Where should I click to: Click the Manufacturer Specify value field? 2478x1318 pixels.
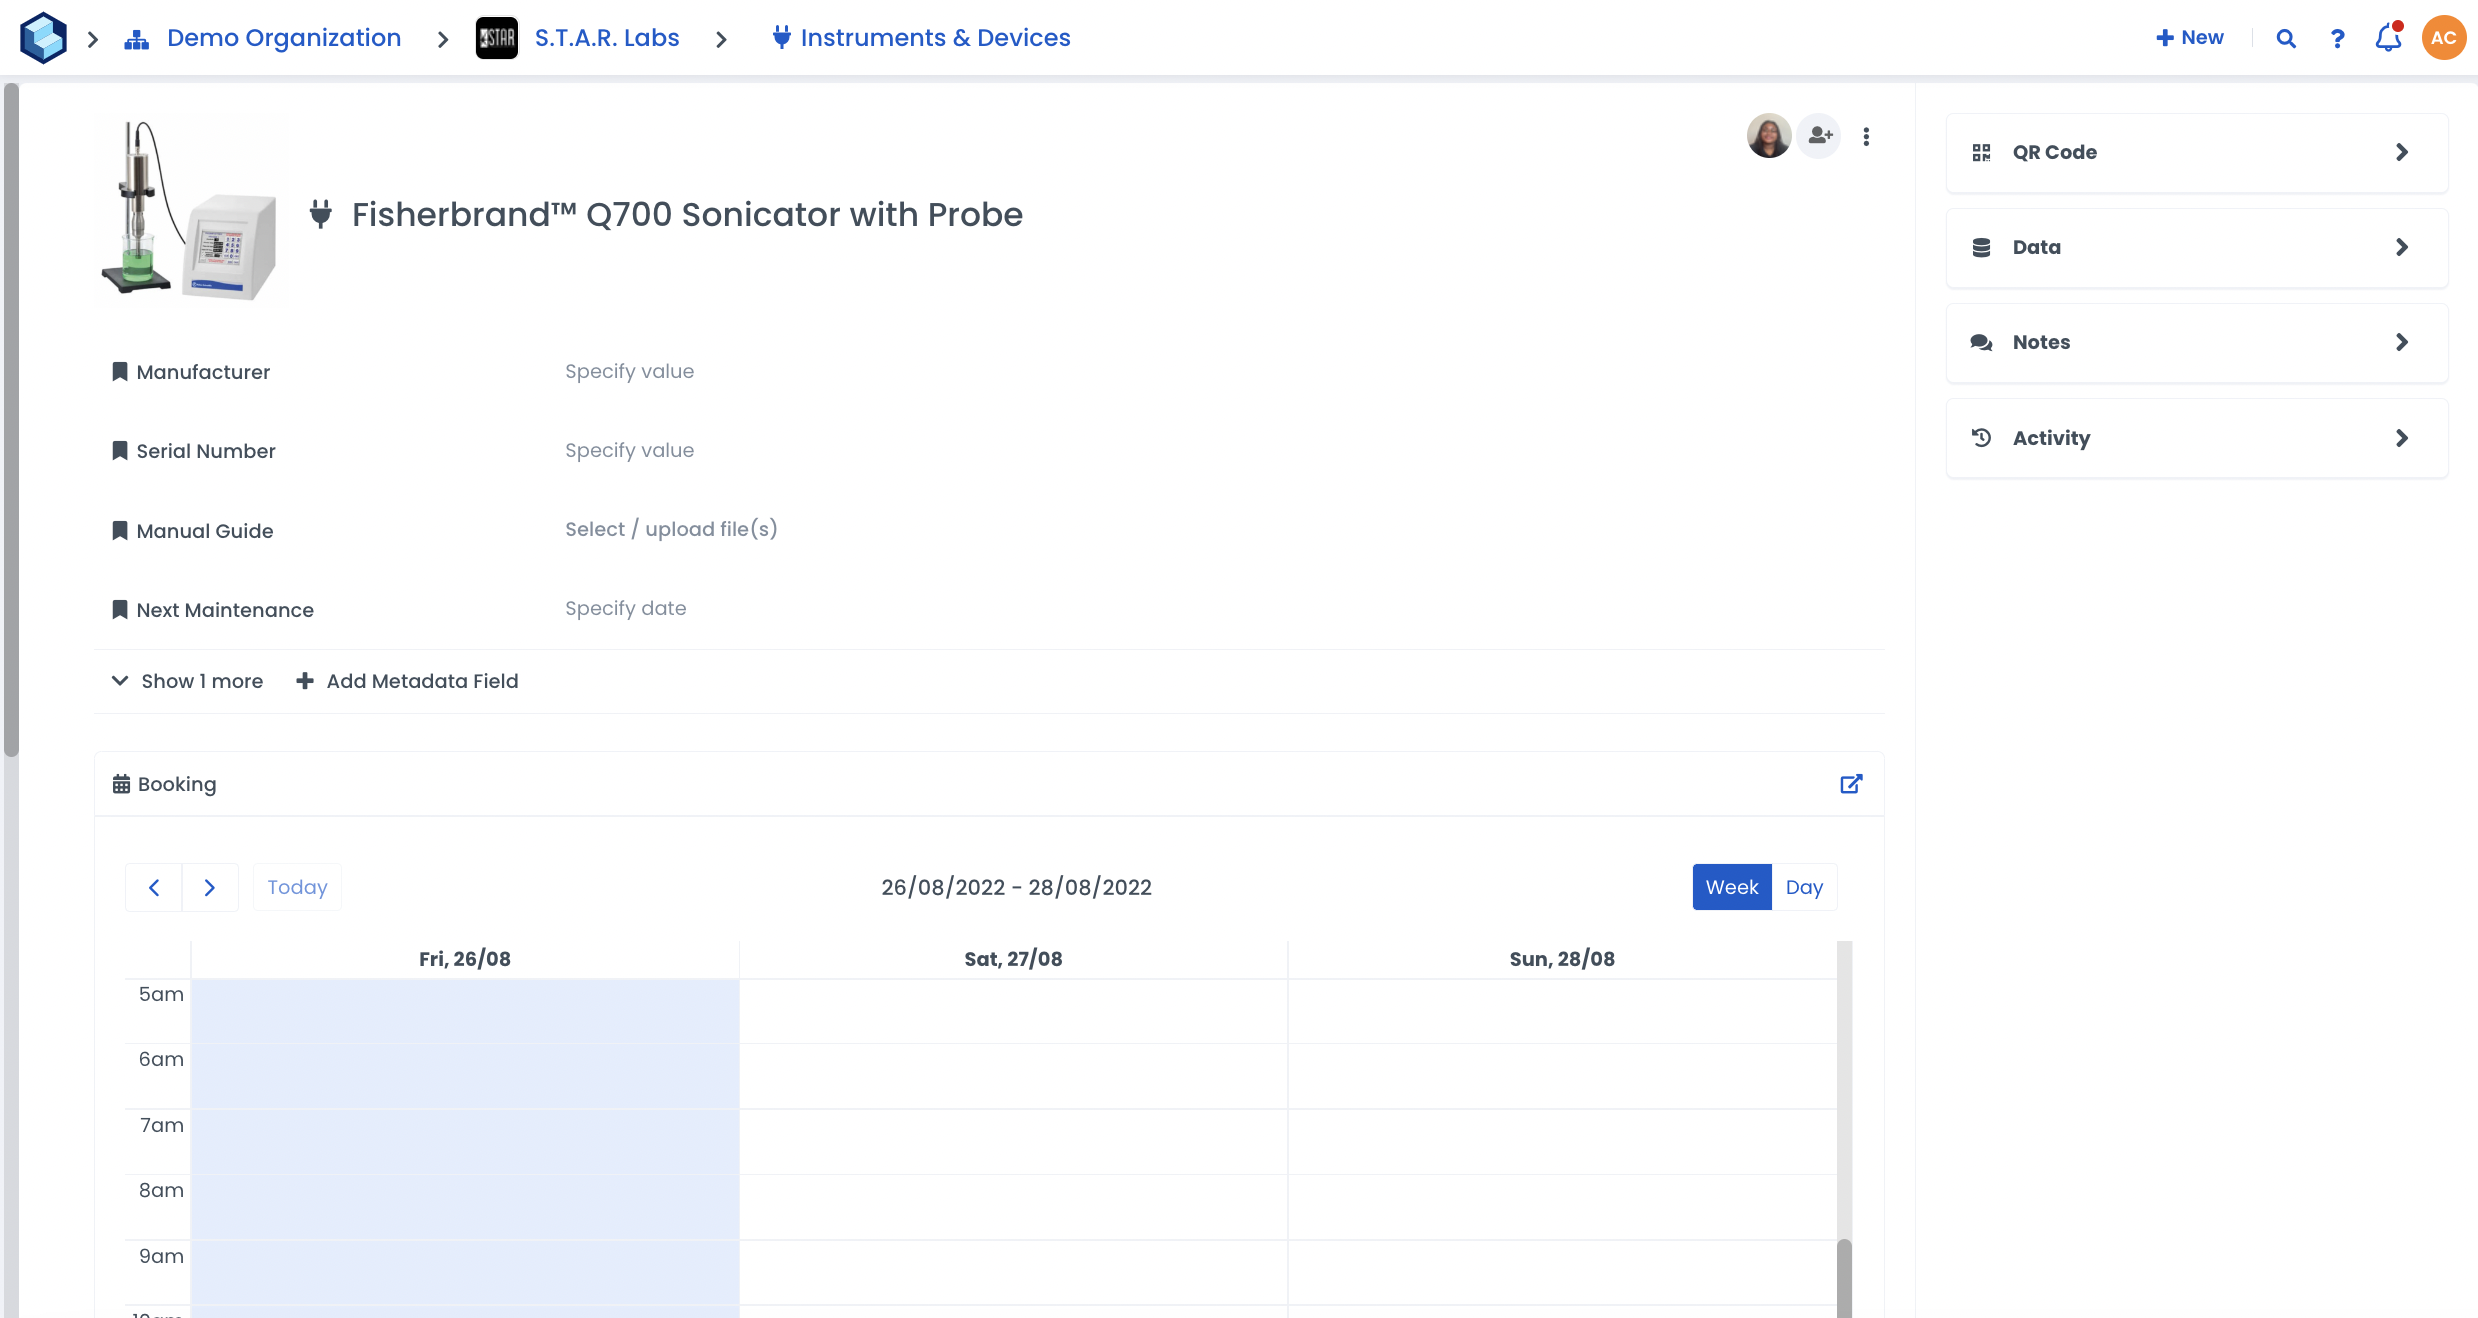click(x=629, y=371)
